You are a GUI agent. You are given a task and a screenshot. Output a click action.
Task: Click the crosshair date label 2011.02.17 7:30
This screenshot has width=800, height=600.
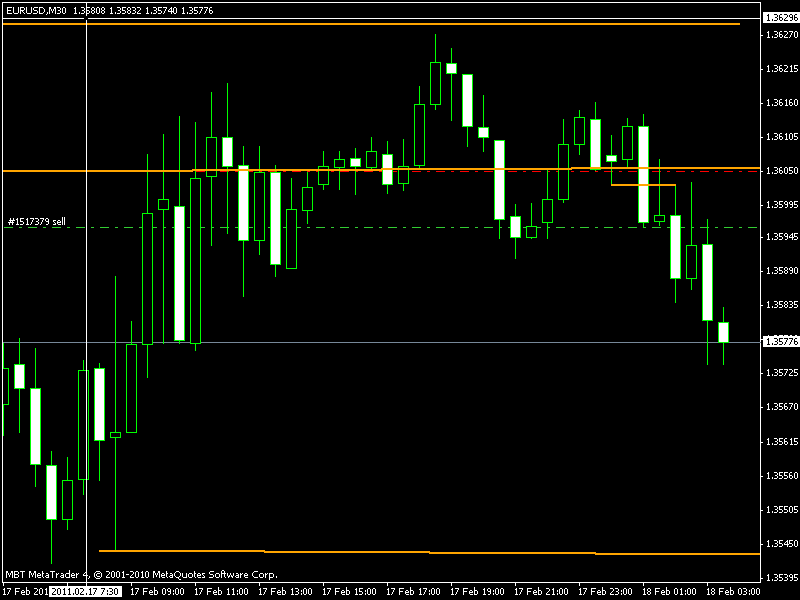86,592
